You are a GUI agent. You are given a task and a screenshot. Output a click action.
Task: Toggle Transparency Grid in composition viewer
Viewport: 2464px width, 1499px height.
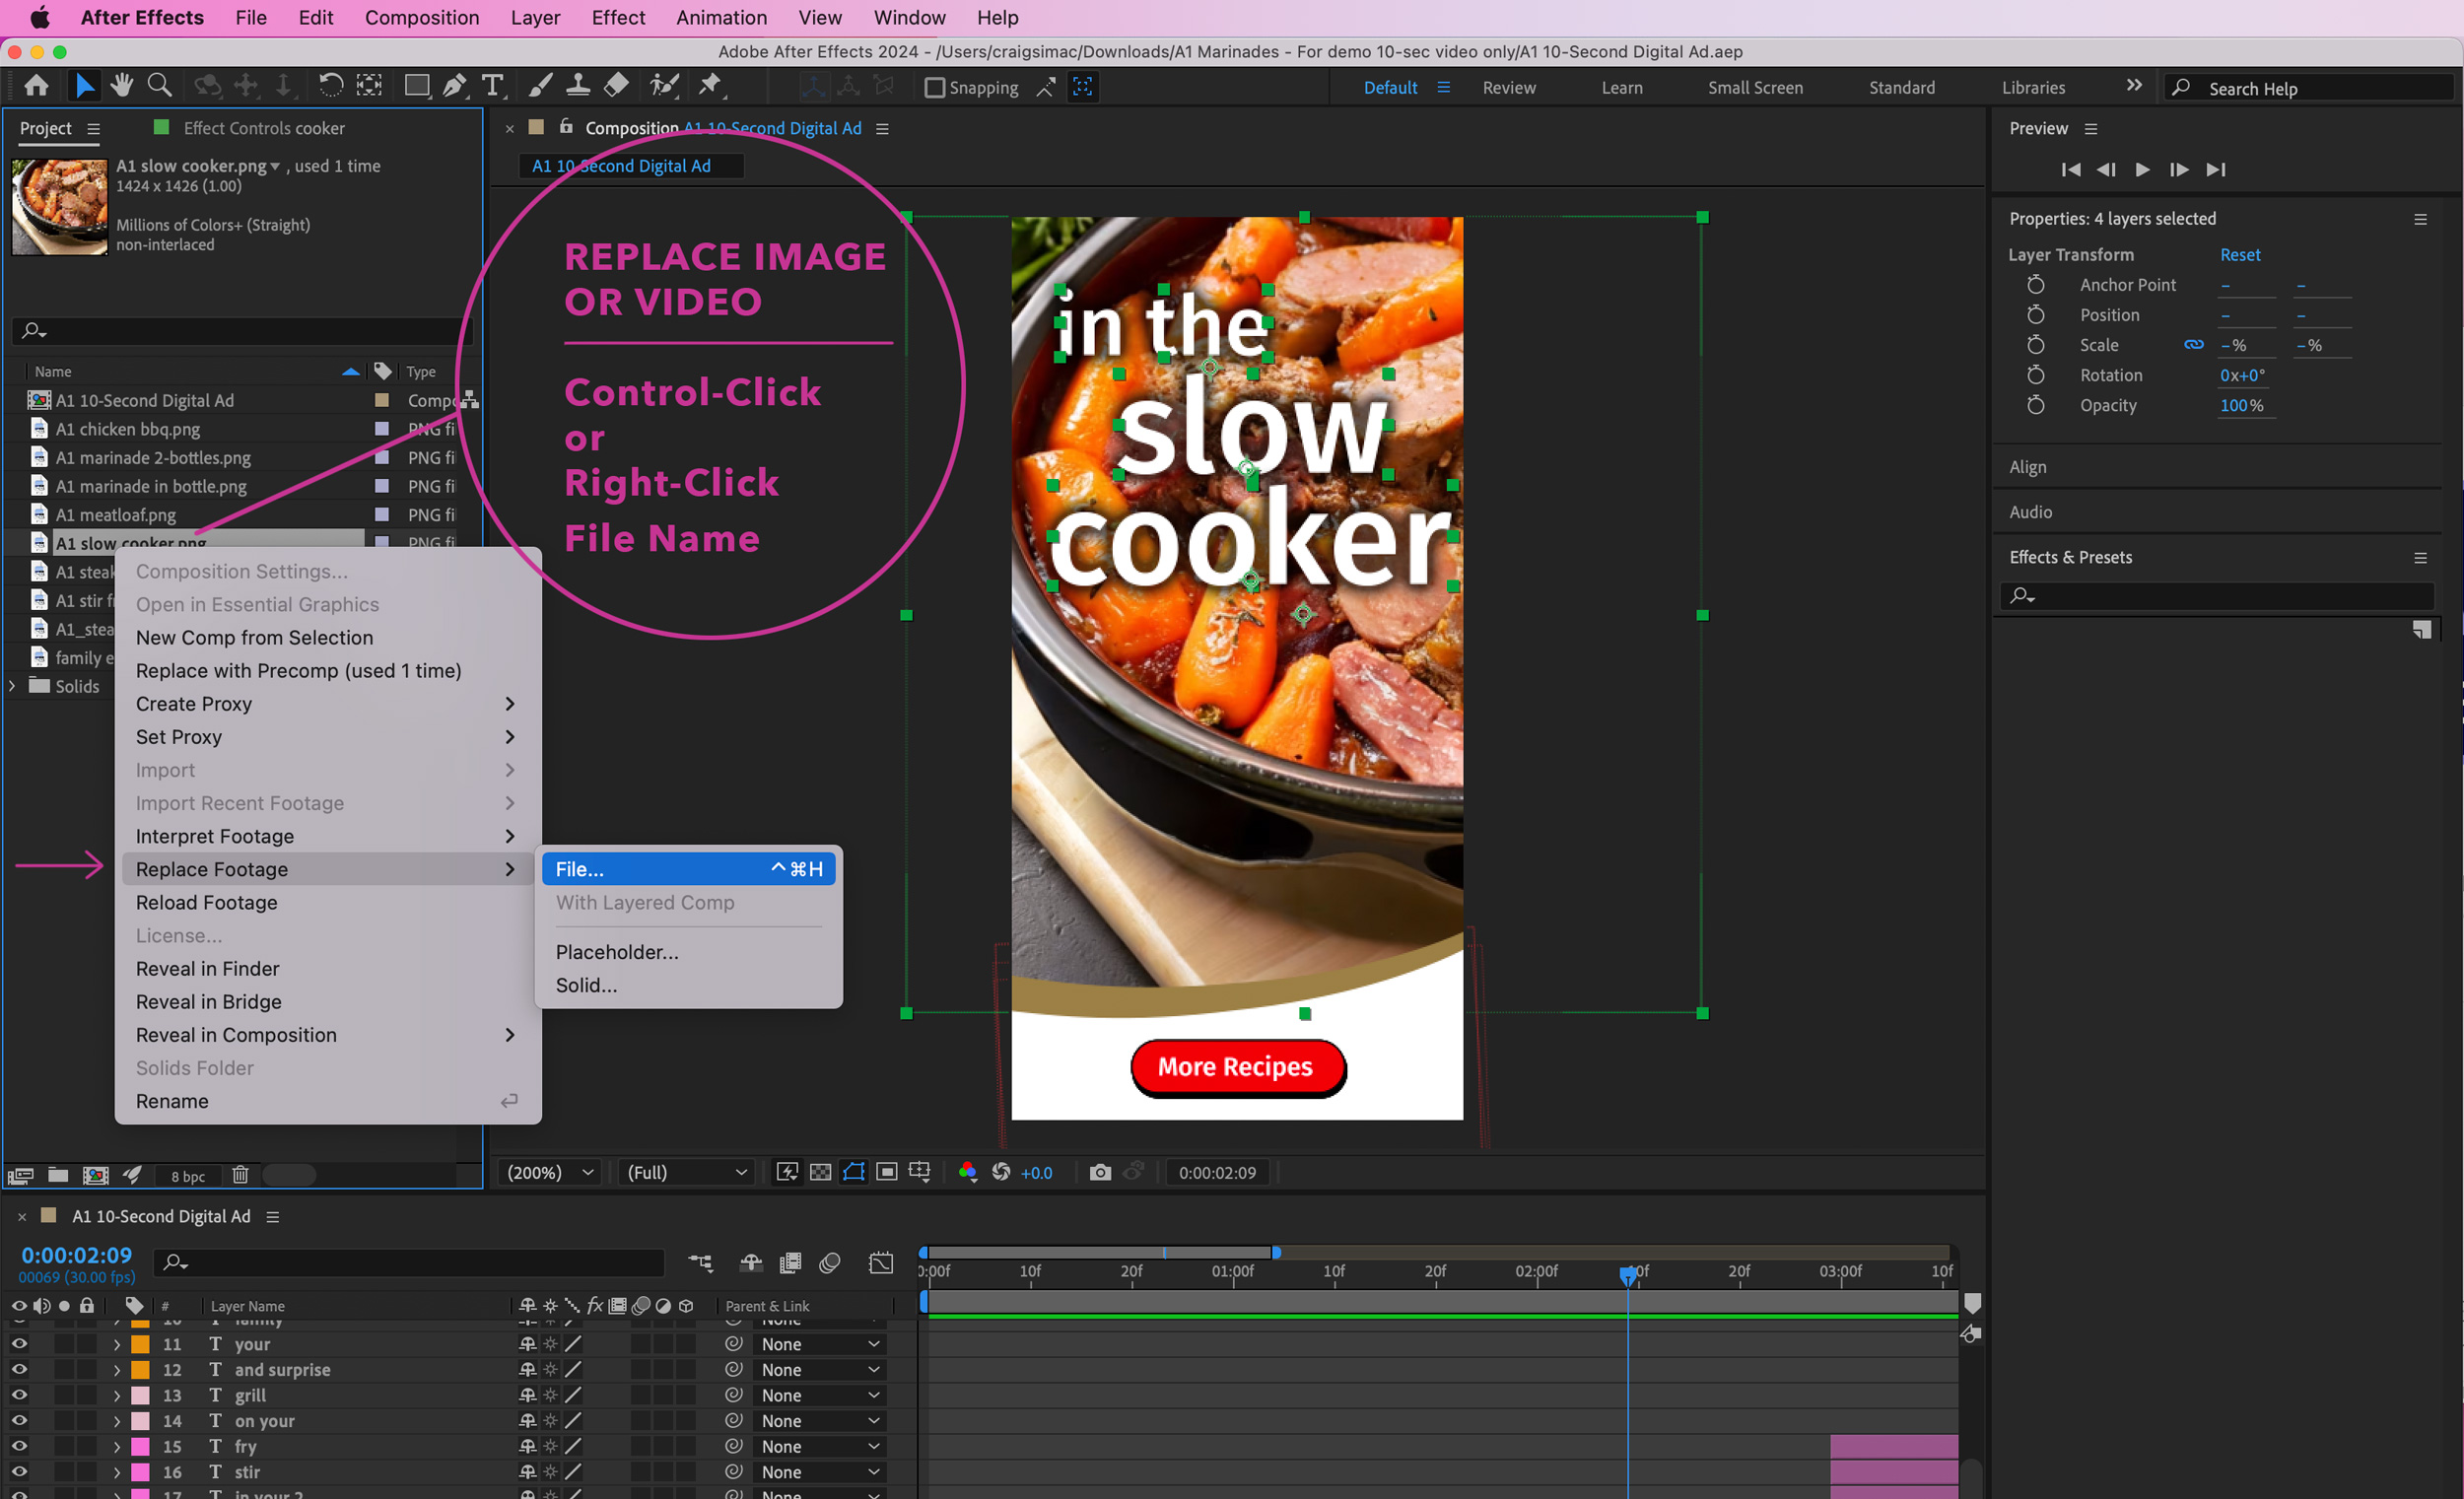pyautogui.click(x=820, y=1172)
